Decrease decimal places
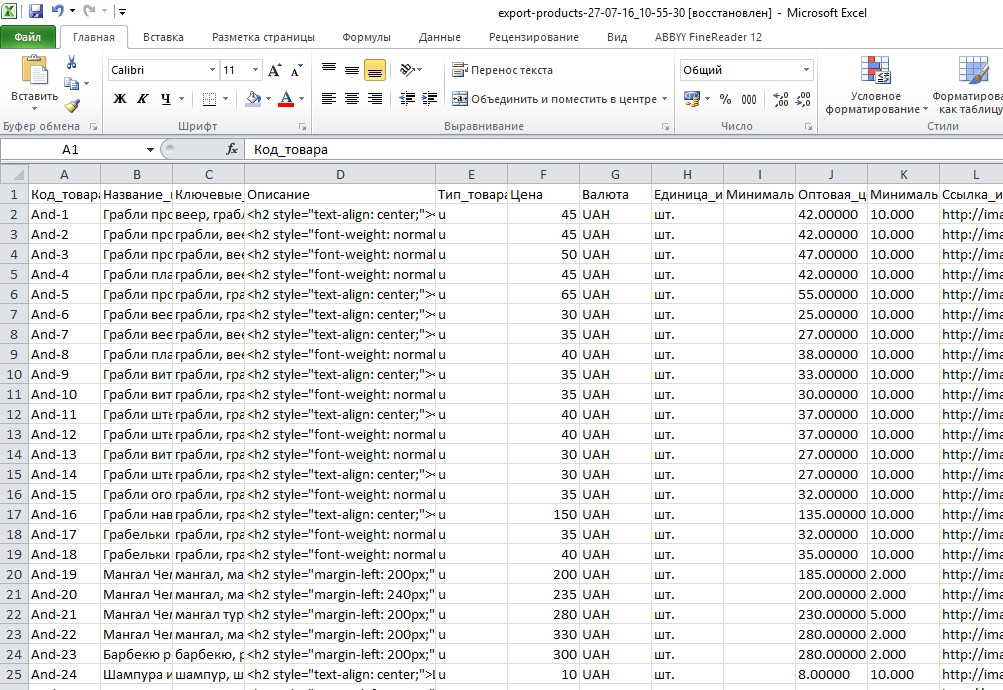Image resolution: width=1003 pixels, height=690 pixels. (x=803, y=99)
